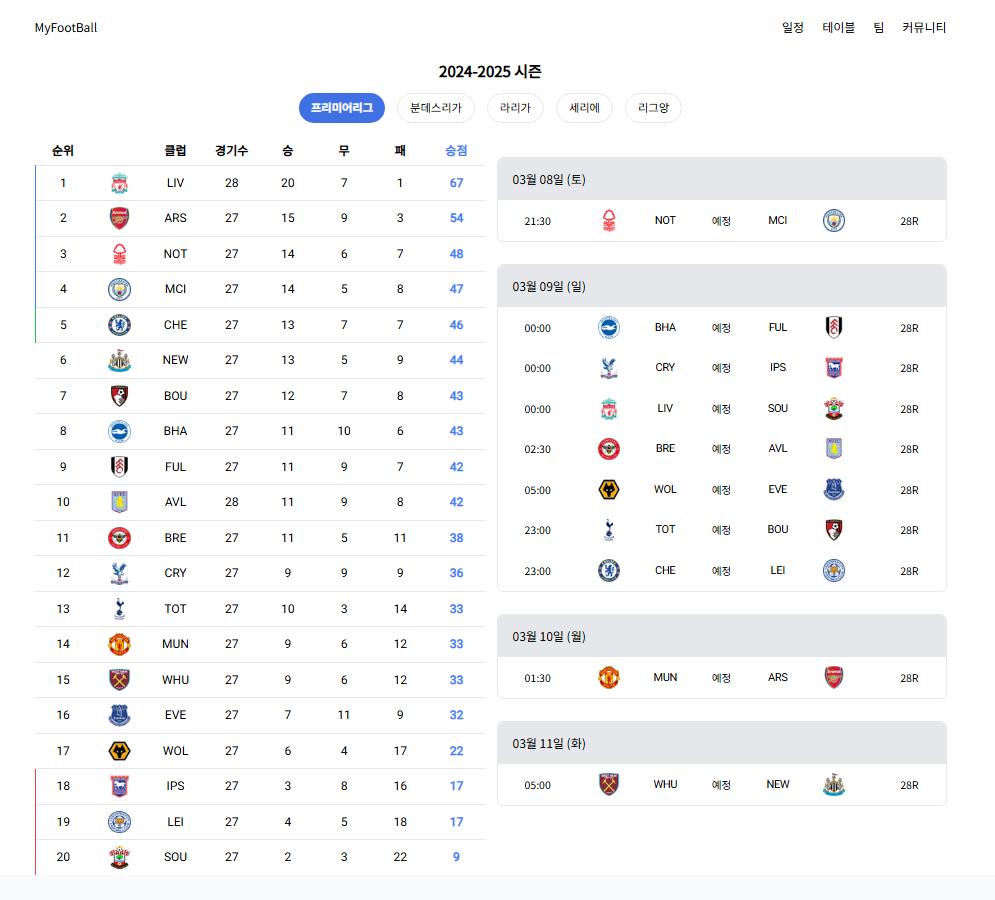Select the 리그앙 league tab

653,108
